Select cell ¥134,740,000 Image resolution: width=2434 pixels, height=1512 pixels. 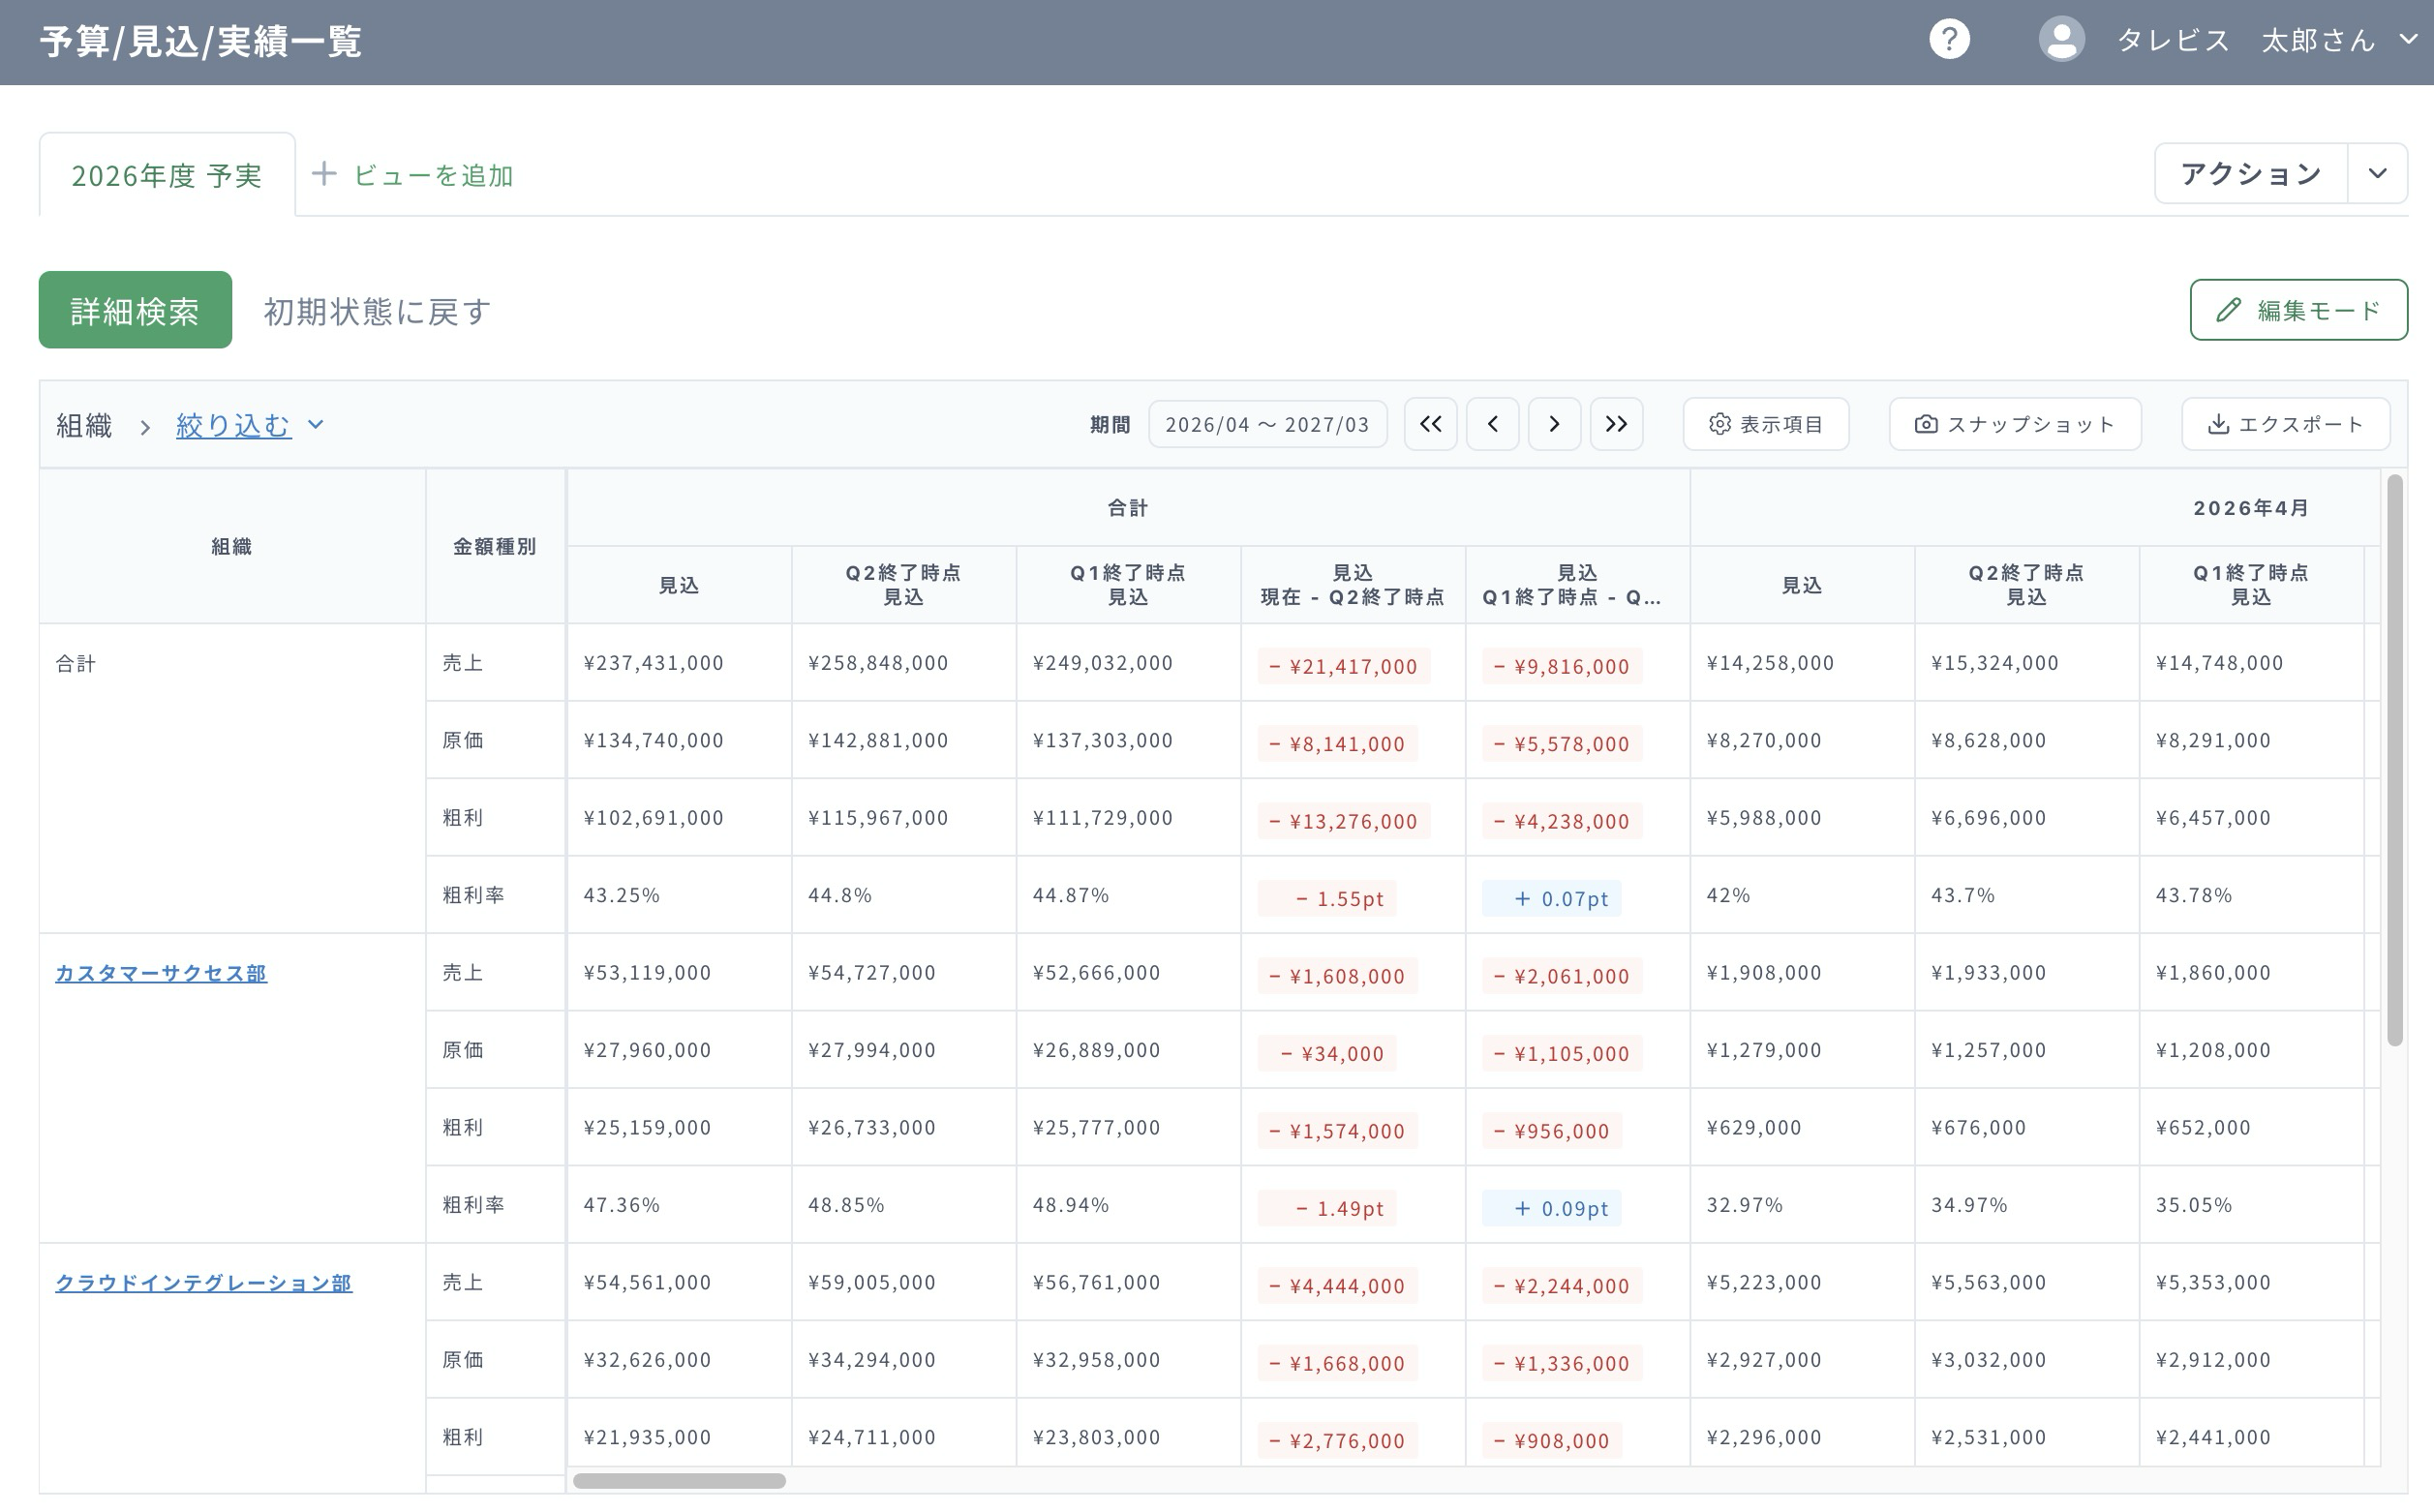679,740
